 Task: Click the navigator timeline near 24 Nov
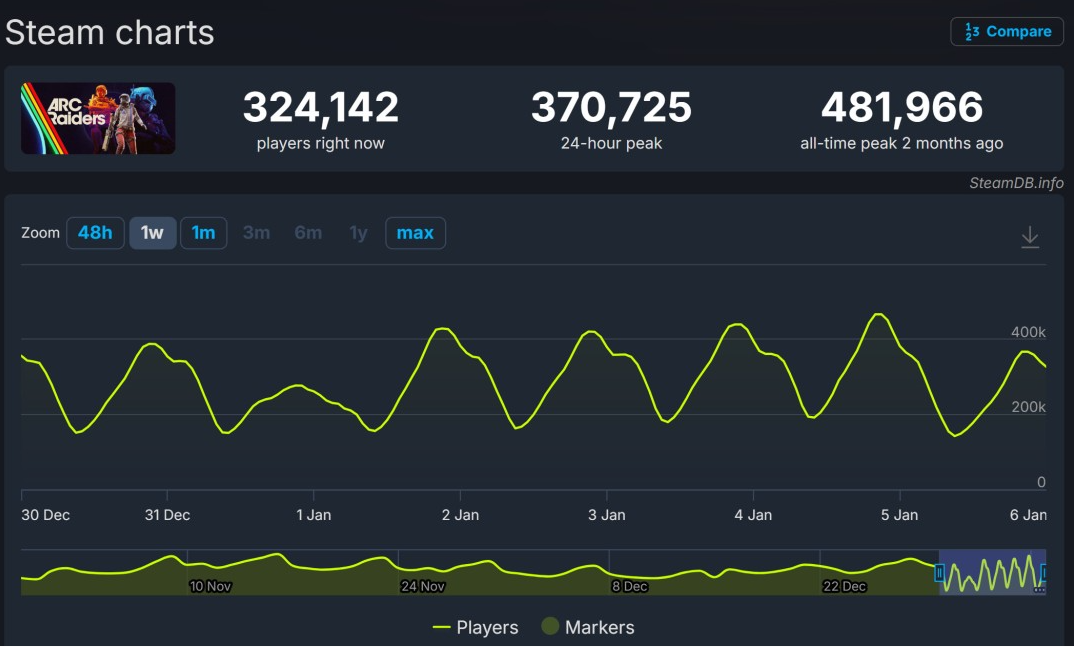(422, 573)
